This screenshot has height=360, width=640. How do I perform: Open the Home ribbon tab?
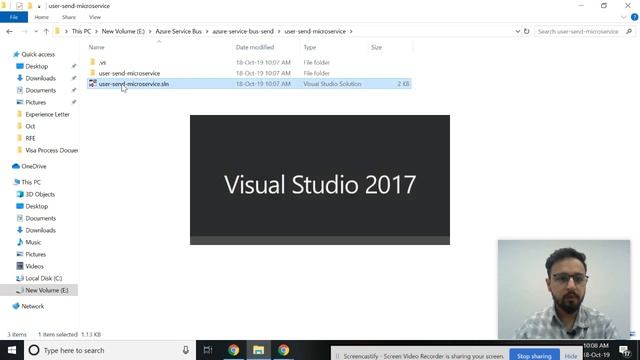click(42, 17)
